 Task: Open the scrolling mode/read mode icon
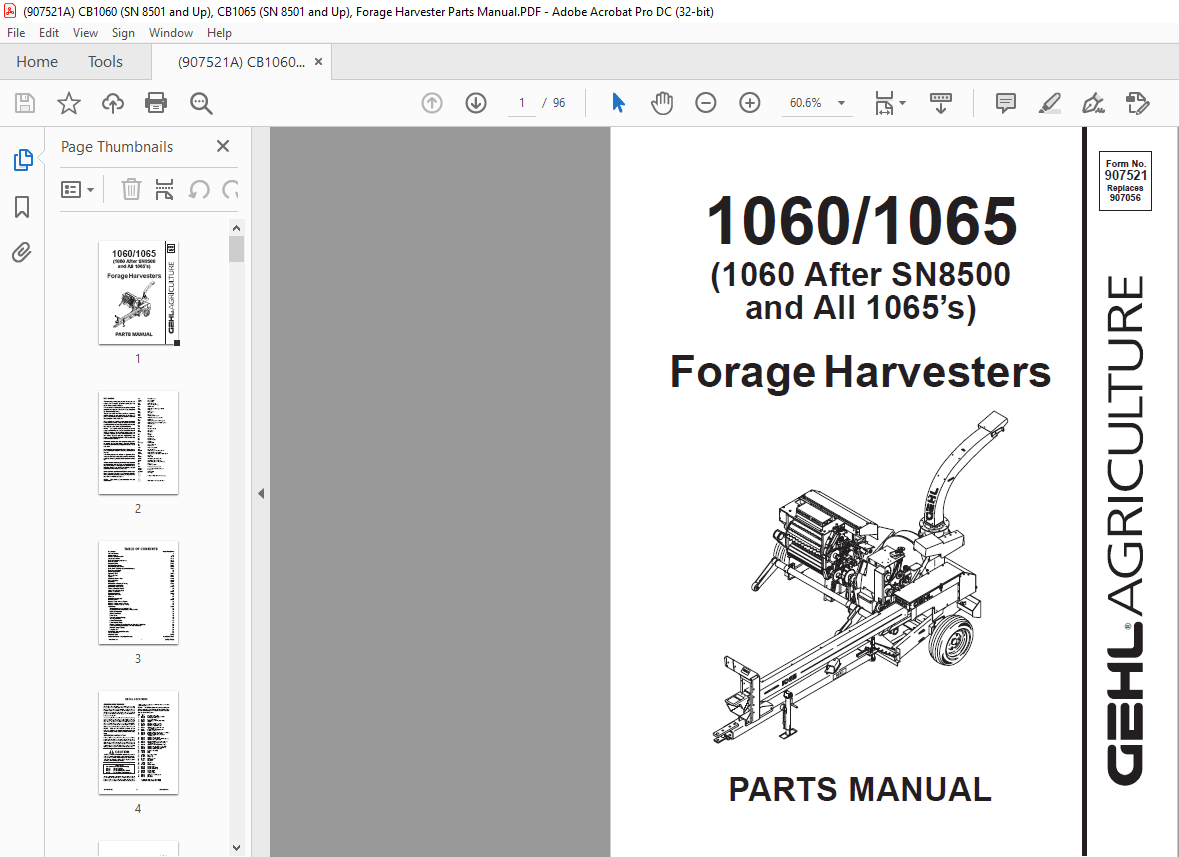point(941,103)
